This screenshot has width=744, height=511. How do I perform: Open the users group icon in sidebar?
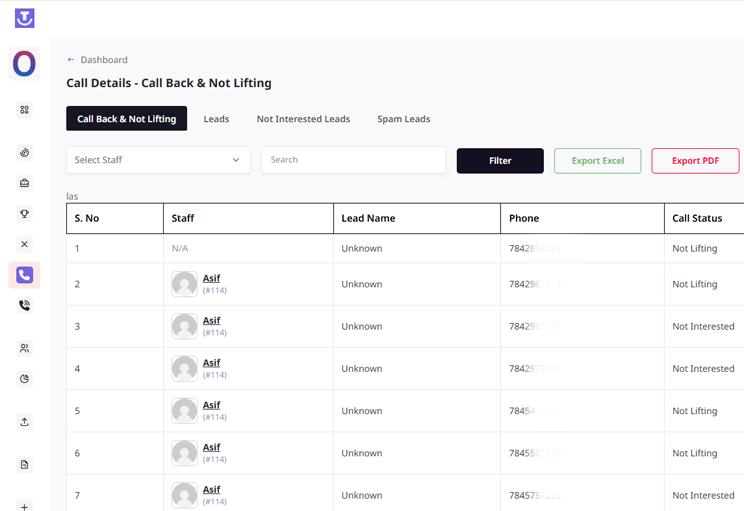click(x=25, y=348)
